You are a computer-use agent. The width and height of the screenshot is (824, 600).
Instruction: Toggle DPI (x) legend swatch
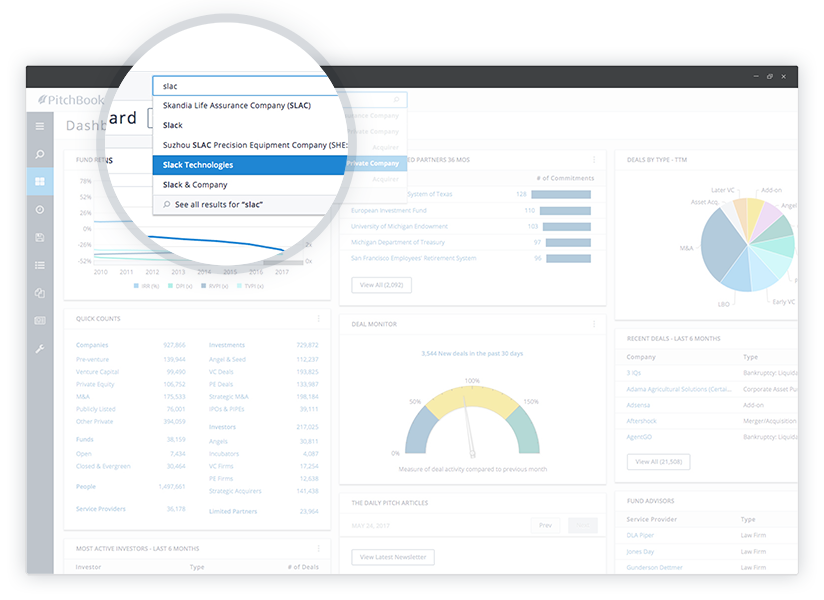click(x=170, y=286)
